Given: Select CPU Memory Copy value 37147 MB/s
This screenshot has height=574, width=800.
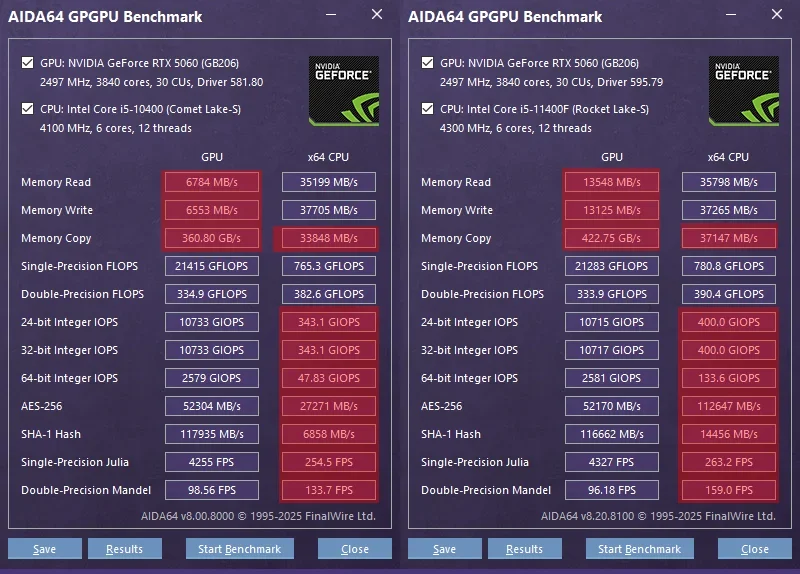Looking at the screenshot, I should (x=729, y=238).
